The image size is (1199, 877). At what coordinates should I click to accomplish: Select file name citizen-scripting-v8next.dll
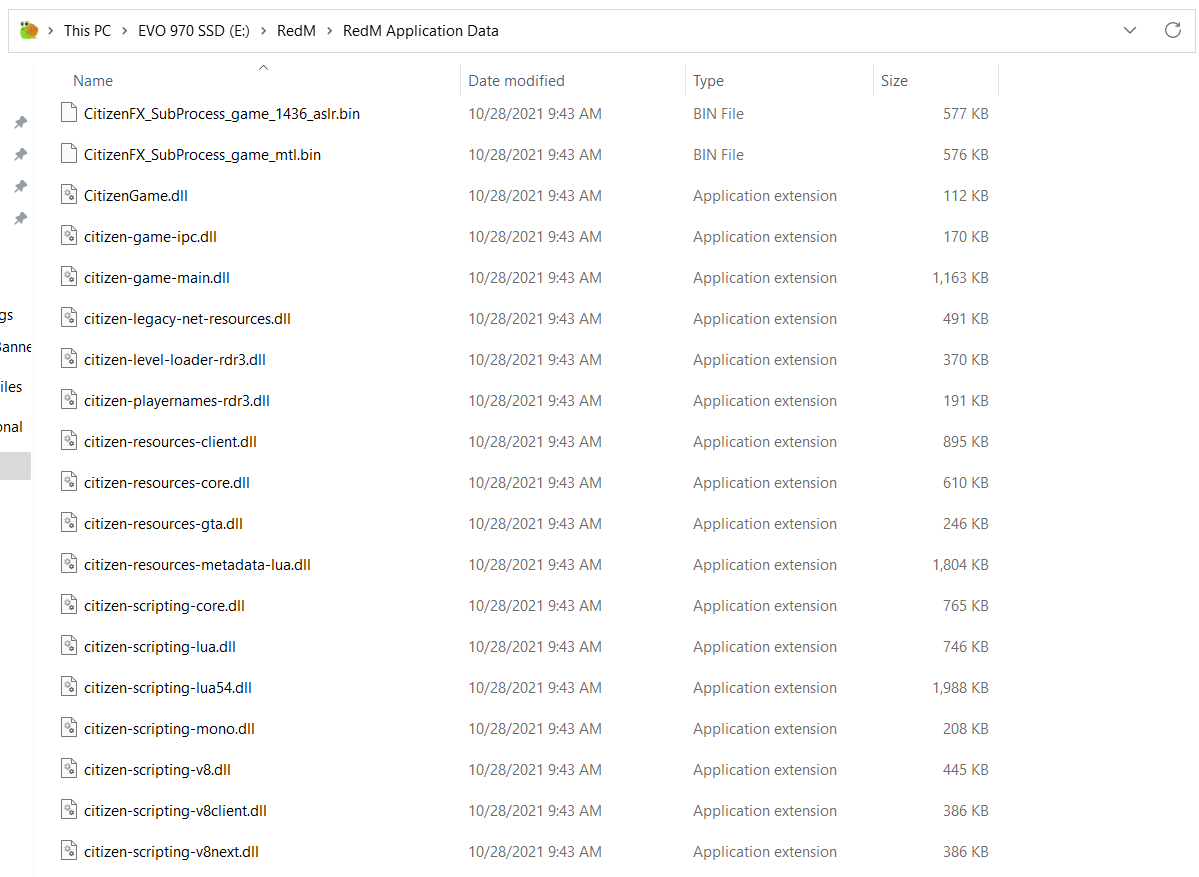pos(171,853)
